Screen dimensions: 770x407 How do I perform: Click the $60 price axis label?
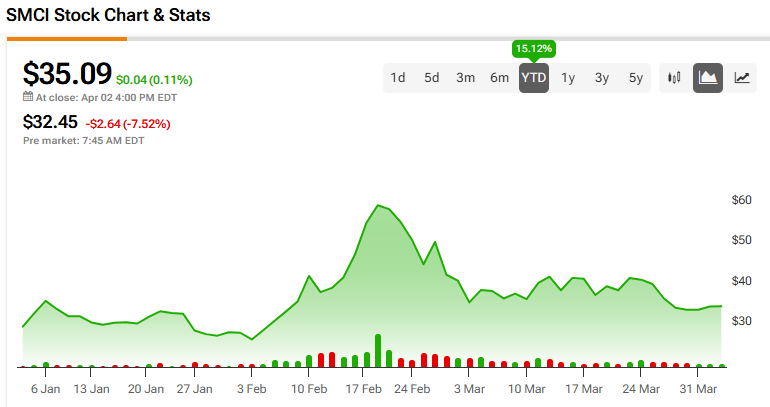point(741,200)
